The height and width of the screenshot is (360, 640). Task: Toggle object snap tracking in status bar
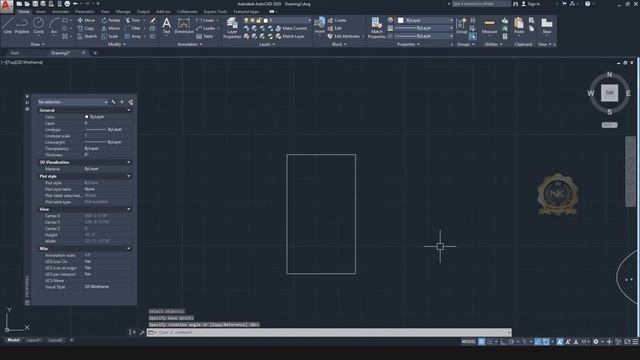[x=538, y=342]
